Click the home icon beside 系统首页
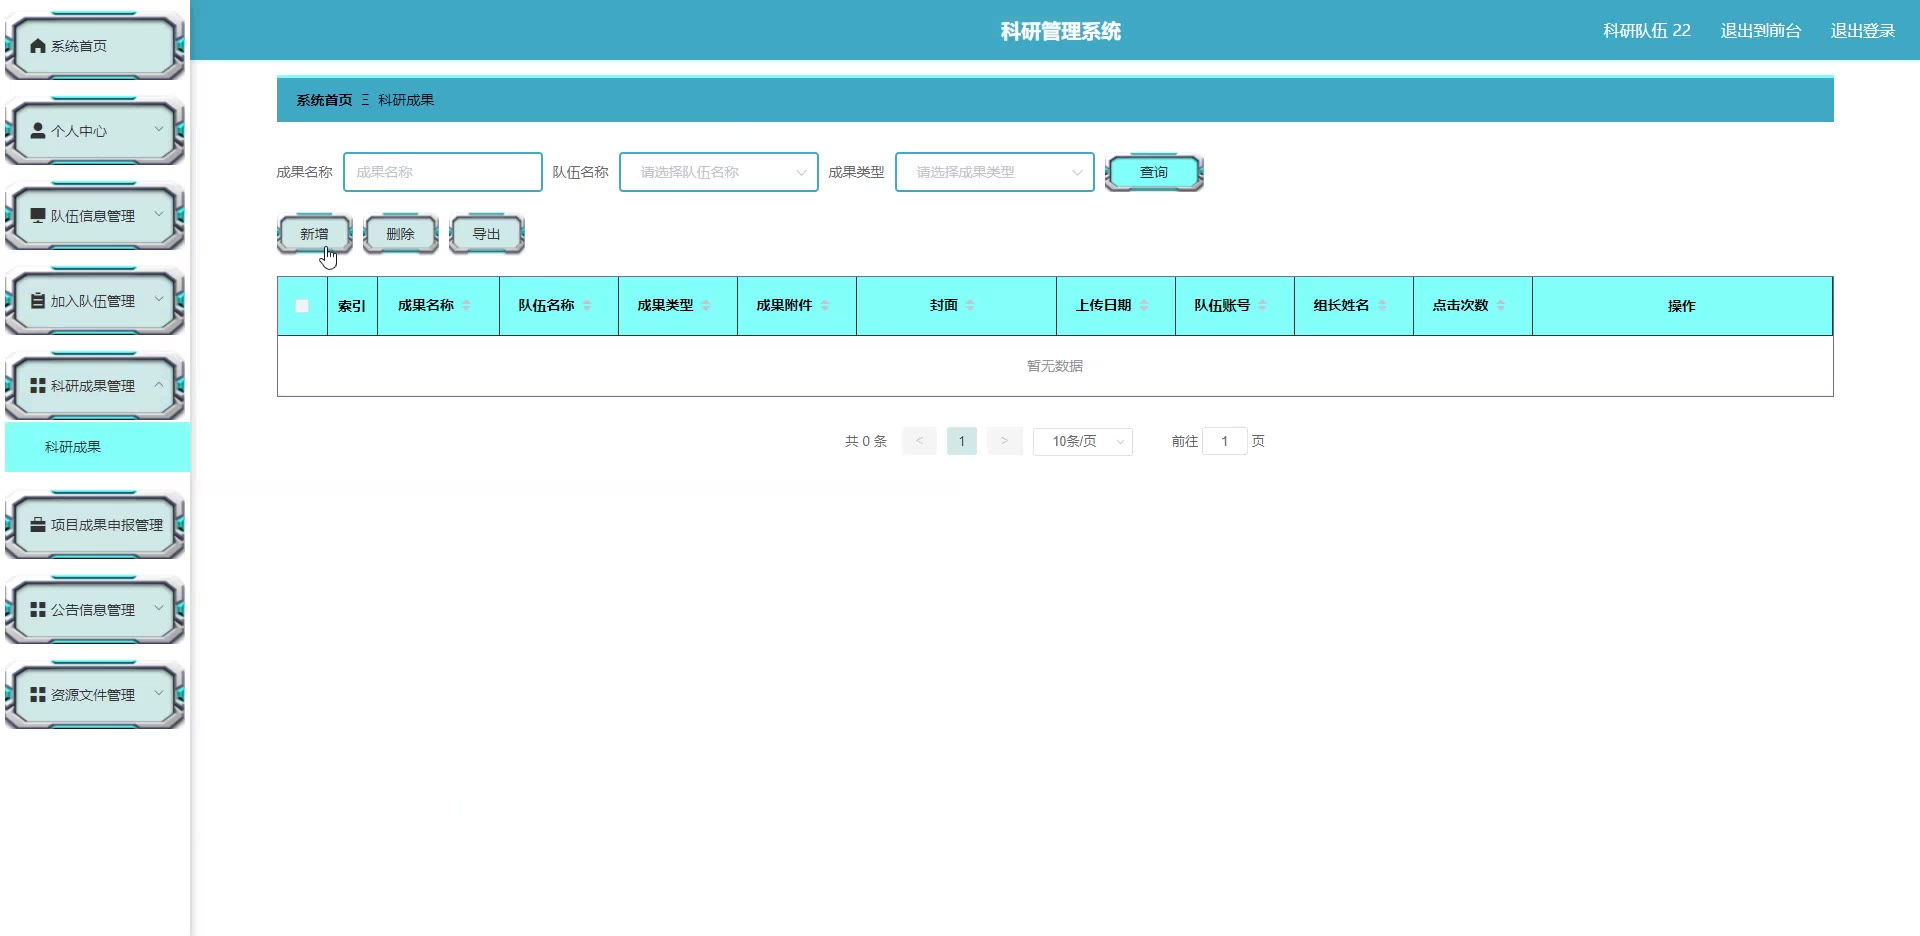This screenshot has height=936, width=1920. tap(38, 46)
